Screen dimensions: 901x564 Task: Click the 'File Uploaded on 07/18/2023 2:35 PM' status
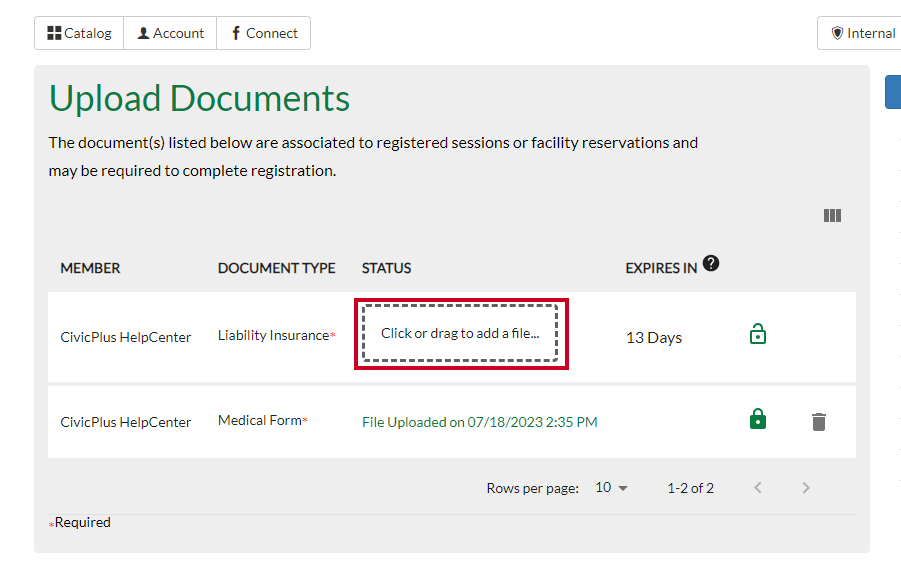tap(480, 422)
